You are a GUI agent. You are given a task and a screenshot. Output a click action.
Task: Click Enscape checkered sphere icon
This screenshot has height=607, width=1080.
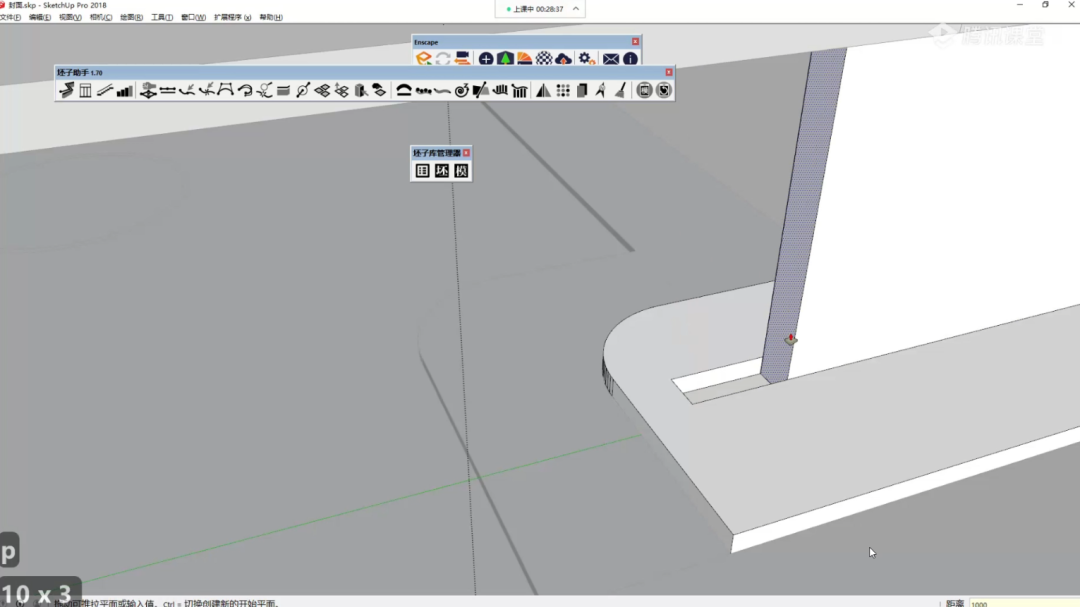pyautogui.click(x=543, y=59)
